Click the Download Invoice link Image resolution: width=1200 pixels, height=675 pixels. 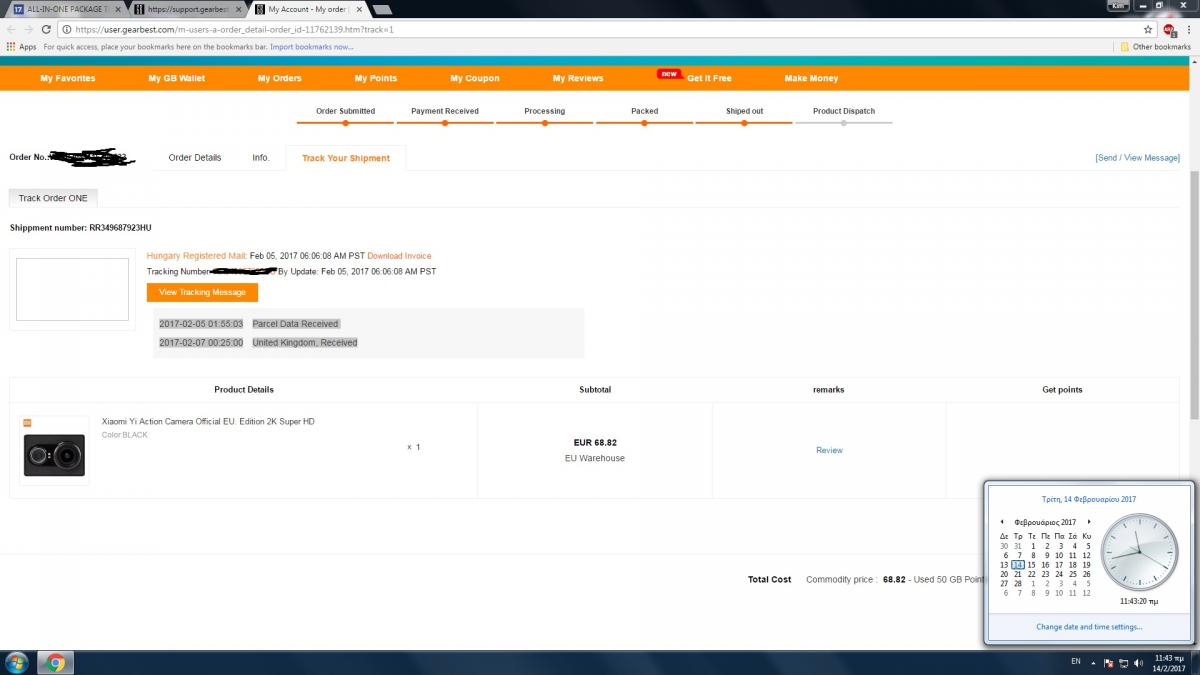point(400,256)
